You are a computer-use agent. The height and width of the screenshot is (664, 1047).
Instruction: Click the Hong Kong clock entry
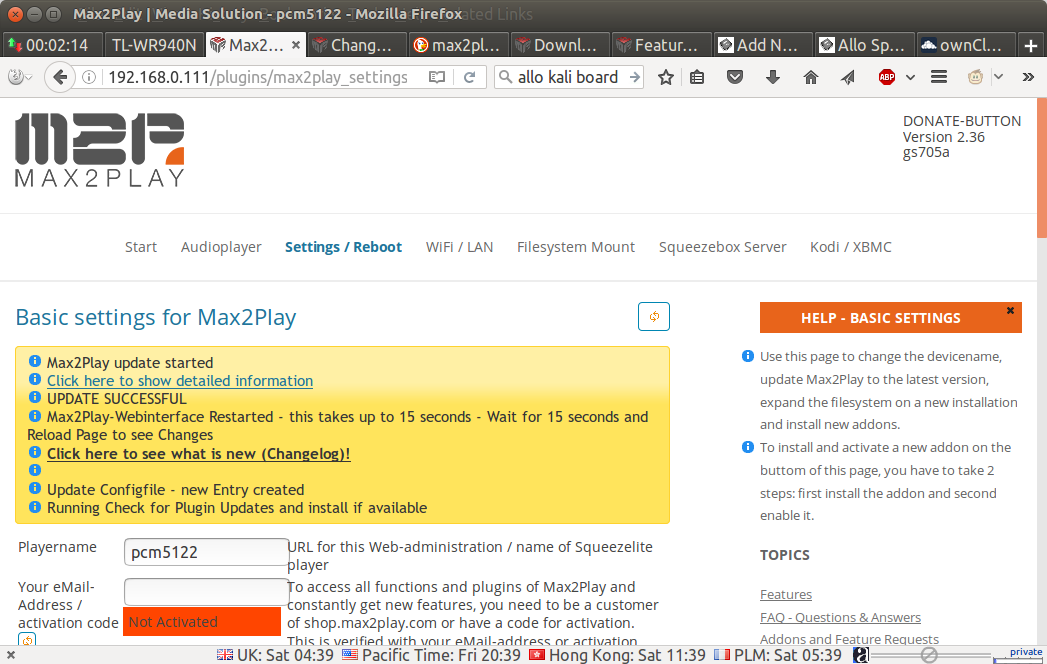point(618,655)
